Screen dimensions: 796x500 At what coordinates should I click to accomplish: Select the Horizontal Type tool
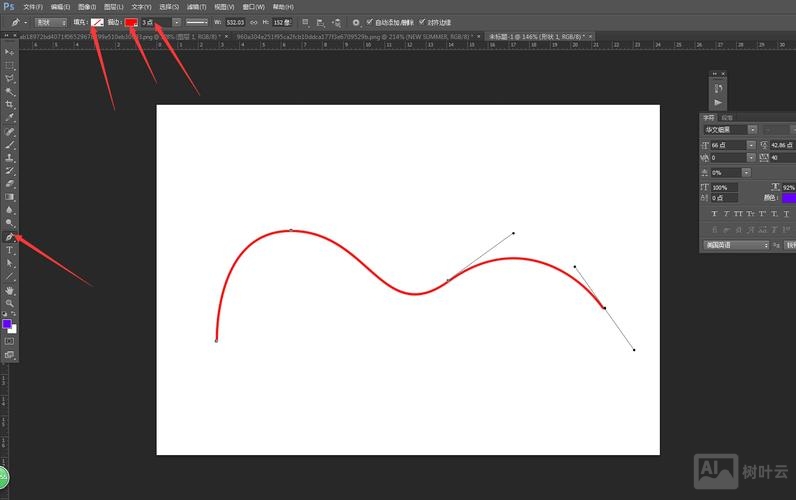coord(10,250)
